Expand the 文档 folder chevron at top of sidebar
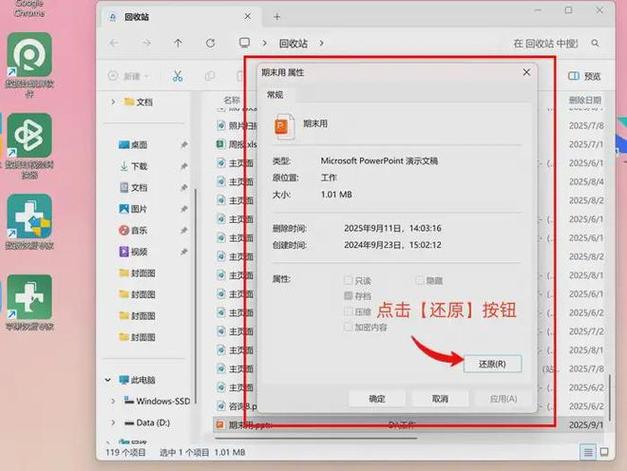The image size is (627, 471). point(113,102)
